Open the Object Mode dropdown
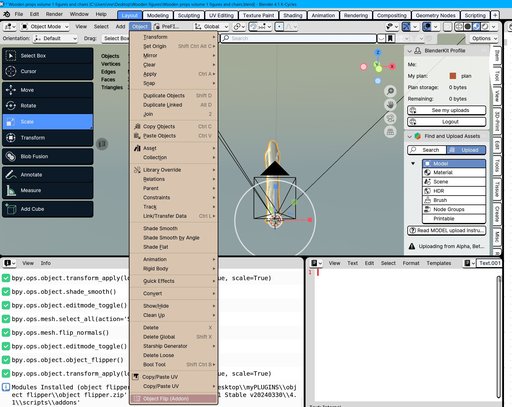This screenshot has width=512, height=407. pyautogui.click(x=45, y=27)
